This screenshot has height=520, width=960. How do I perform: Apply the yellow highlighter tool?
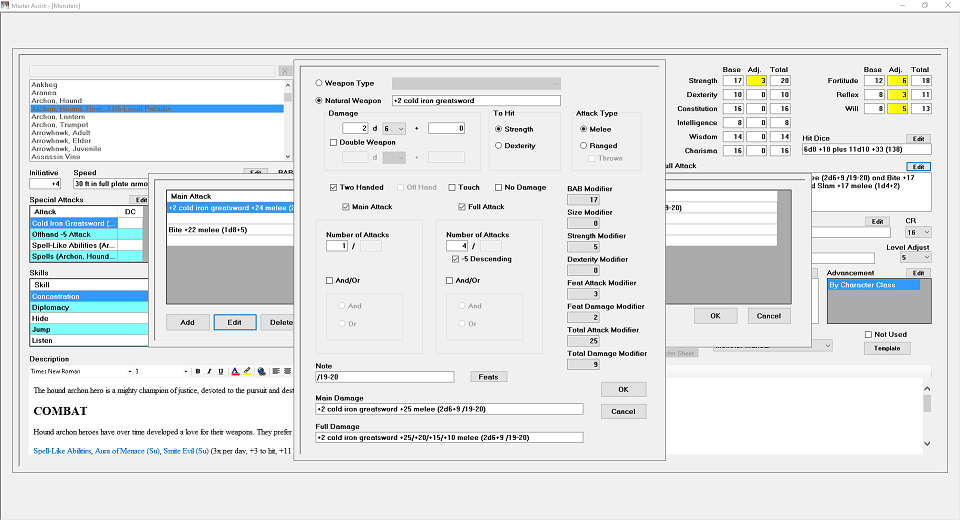[247, 371]
